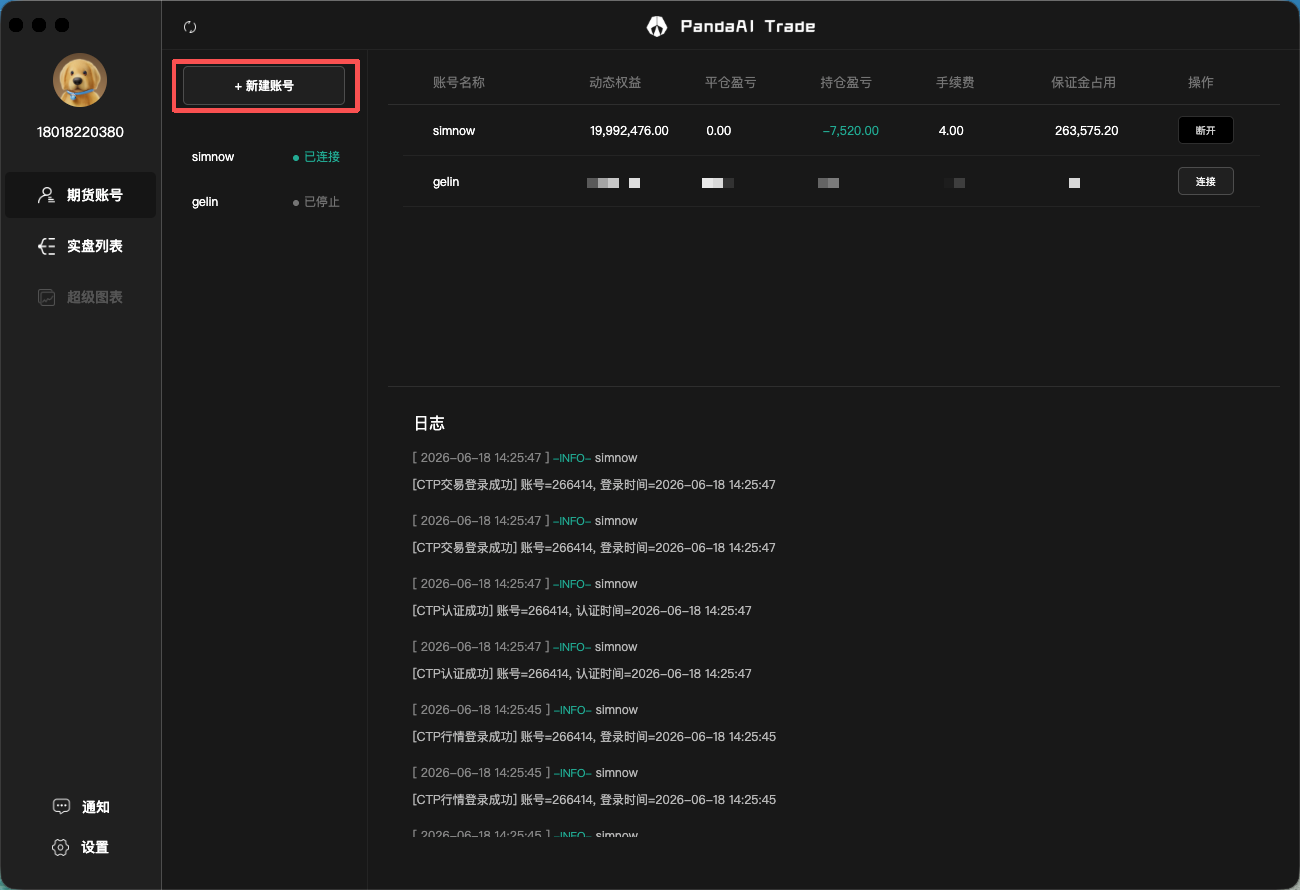Click 连接 button for gelin
The width and height of the screenshot is (1300, 890).
click(1205, 181)
